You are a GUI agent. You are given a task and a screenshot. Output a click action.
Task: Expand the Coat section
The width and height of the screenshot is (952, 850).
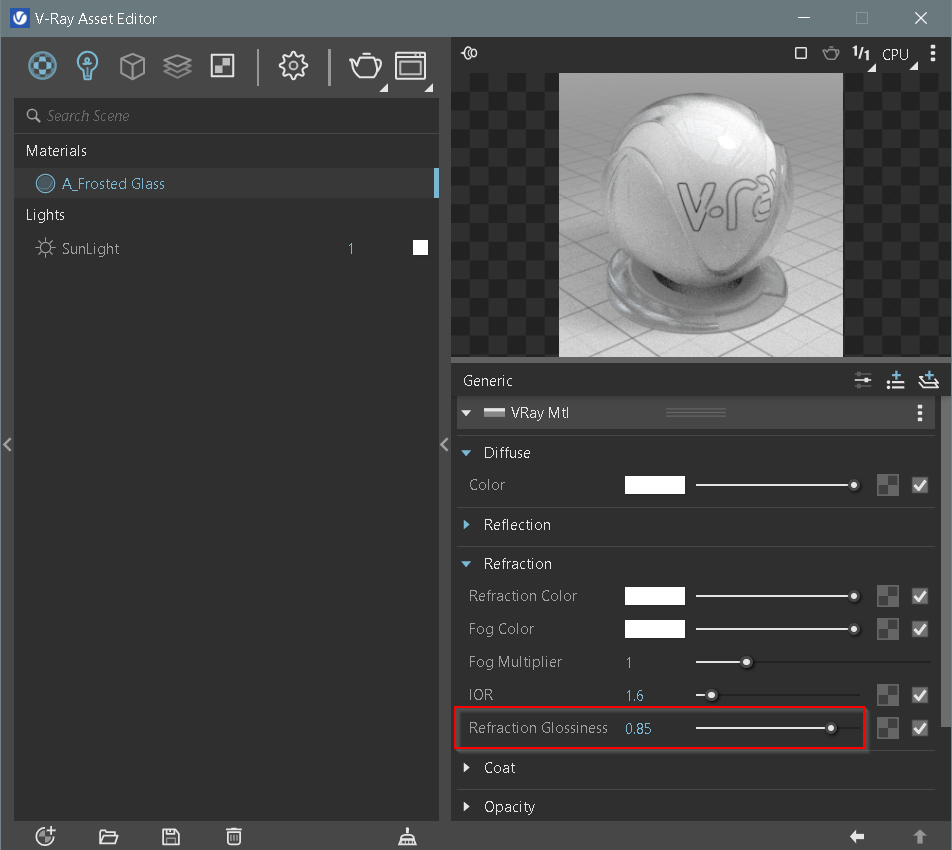[466, 767]
